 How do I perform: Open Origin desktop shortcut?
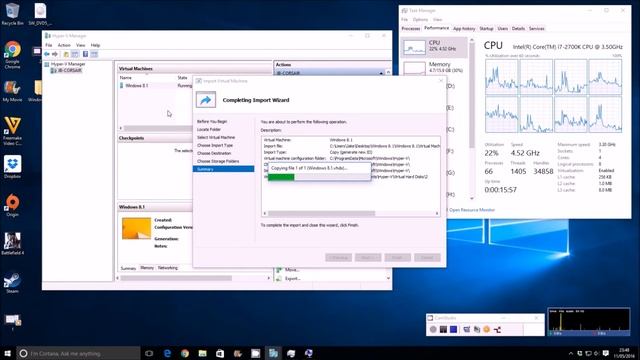coord(12,205)
